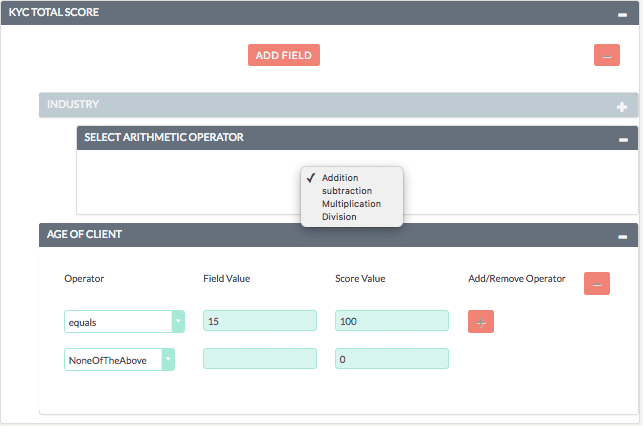
Task: Click the Operator column label
Action: tap(84, 279)
